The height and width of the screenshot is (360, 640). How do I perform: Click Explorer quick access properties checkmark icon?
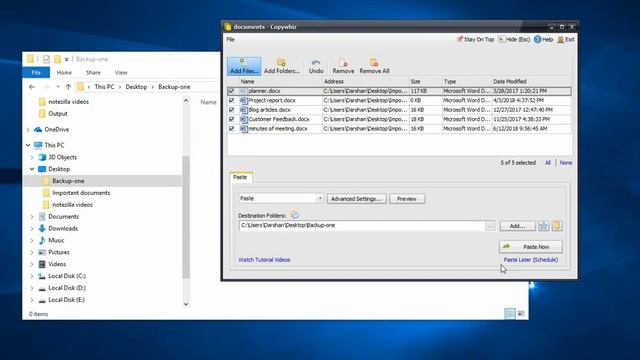[46, 59]
